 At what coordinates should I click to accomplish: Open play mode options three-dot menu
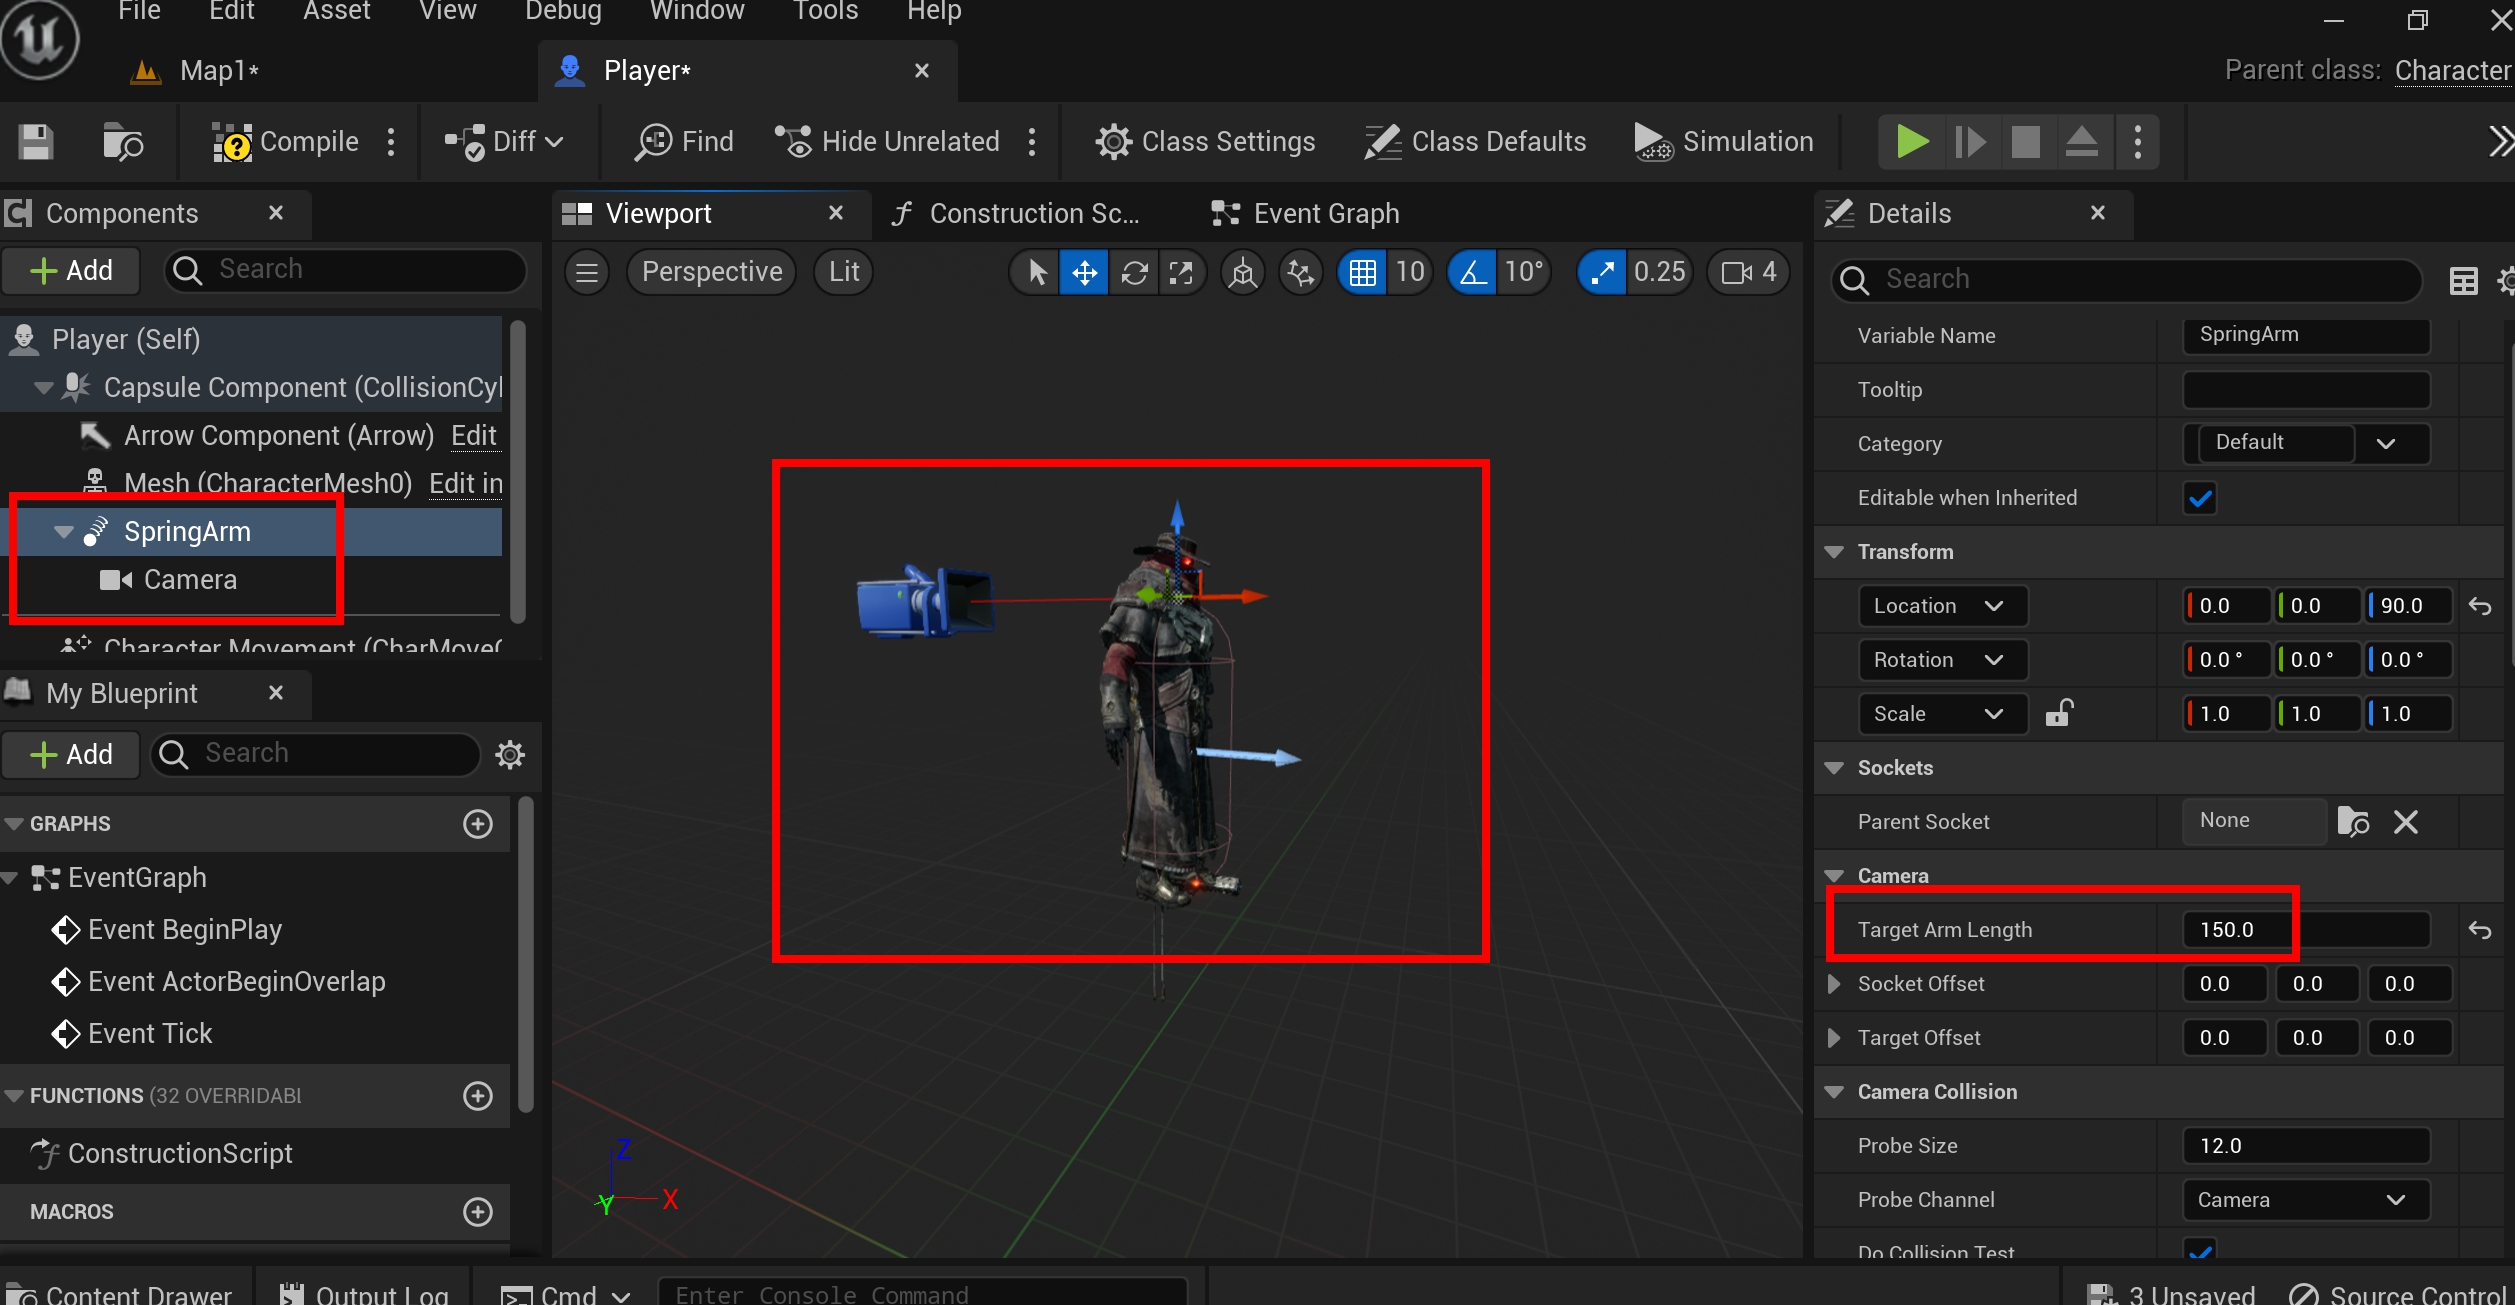2138,142
